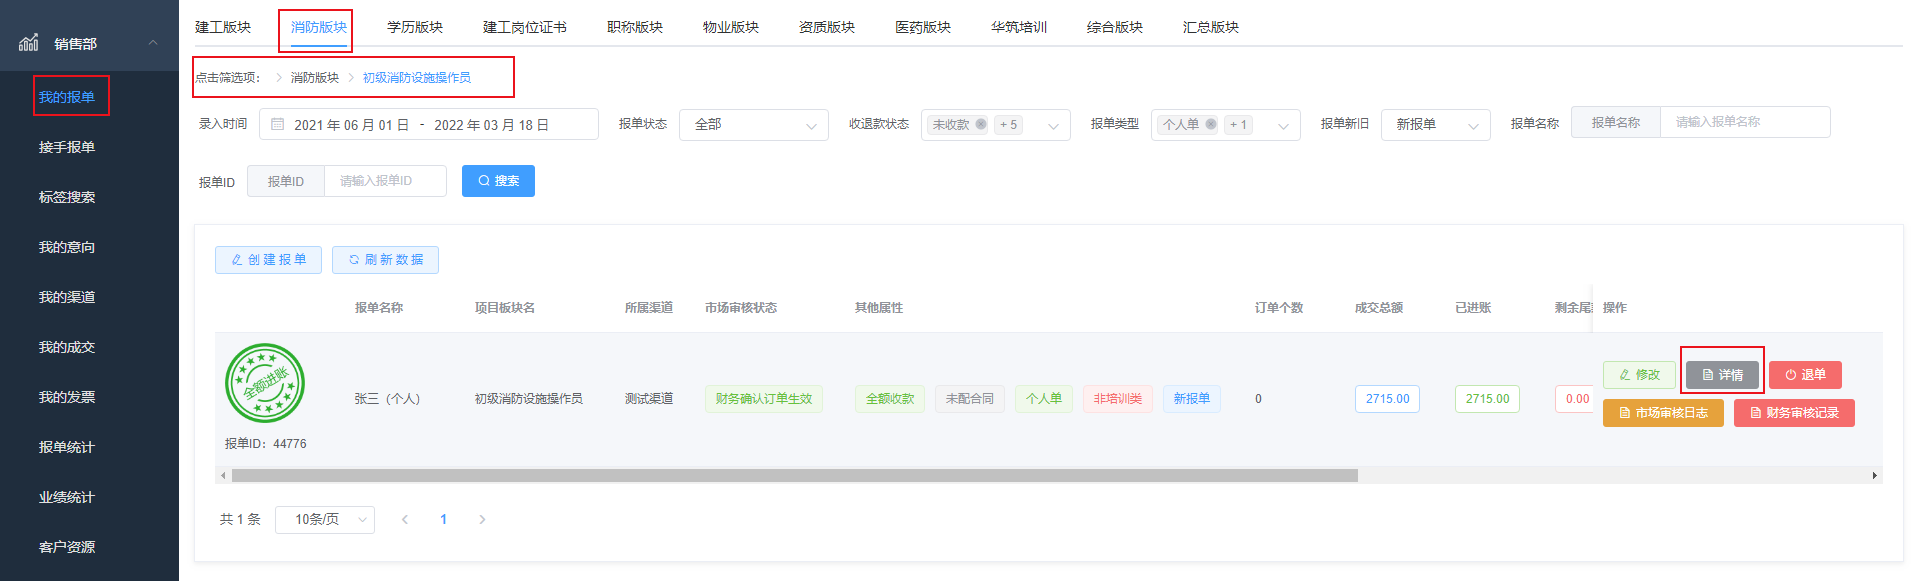Remove the 未收款 tag with its x icon
This screenshot has width=1912, height=581.
tap(981, 125)
